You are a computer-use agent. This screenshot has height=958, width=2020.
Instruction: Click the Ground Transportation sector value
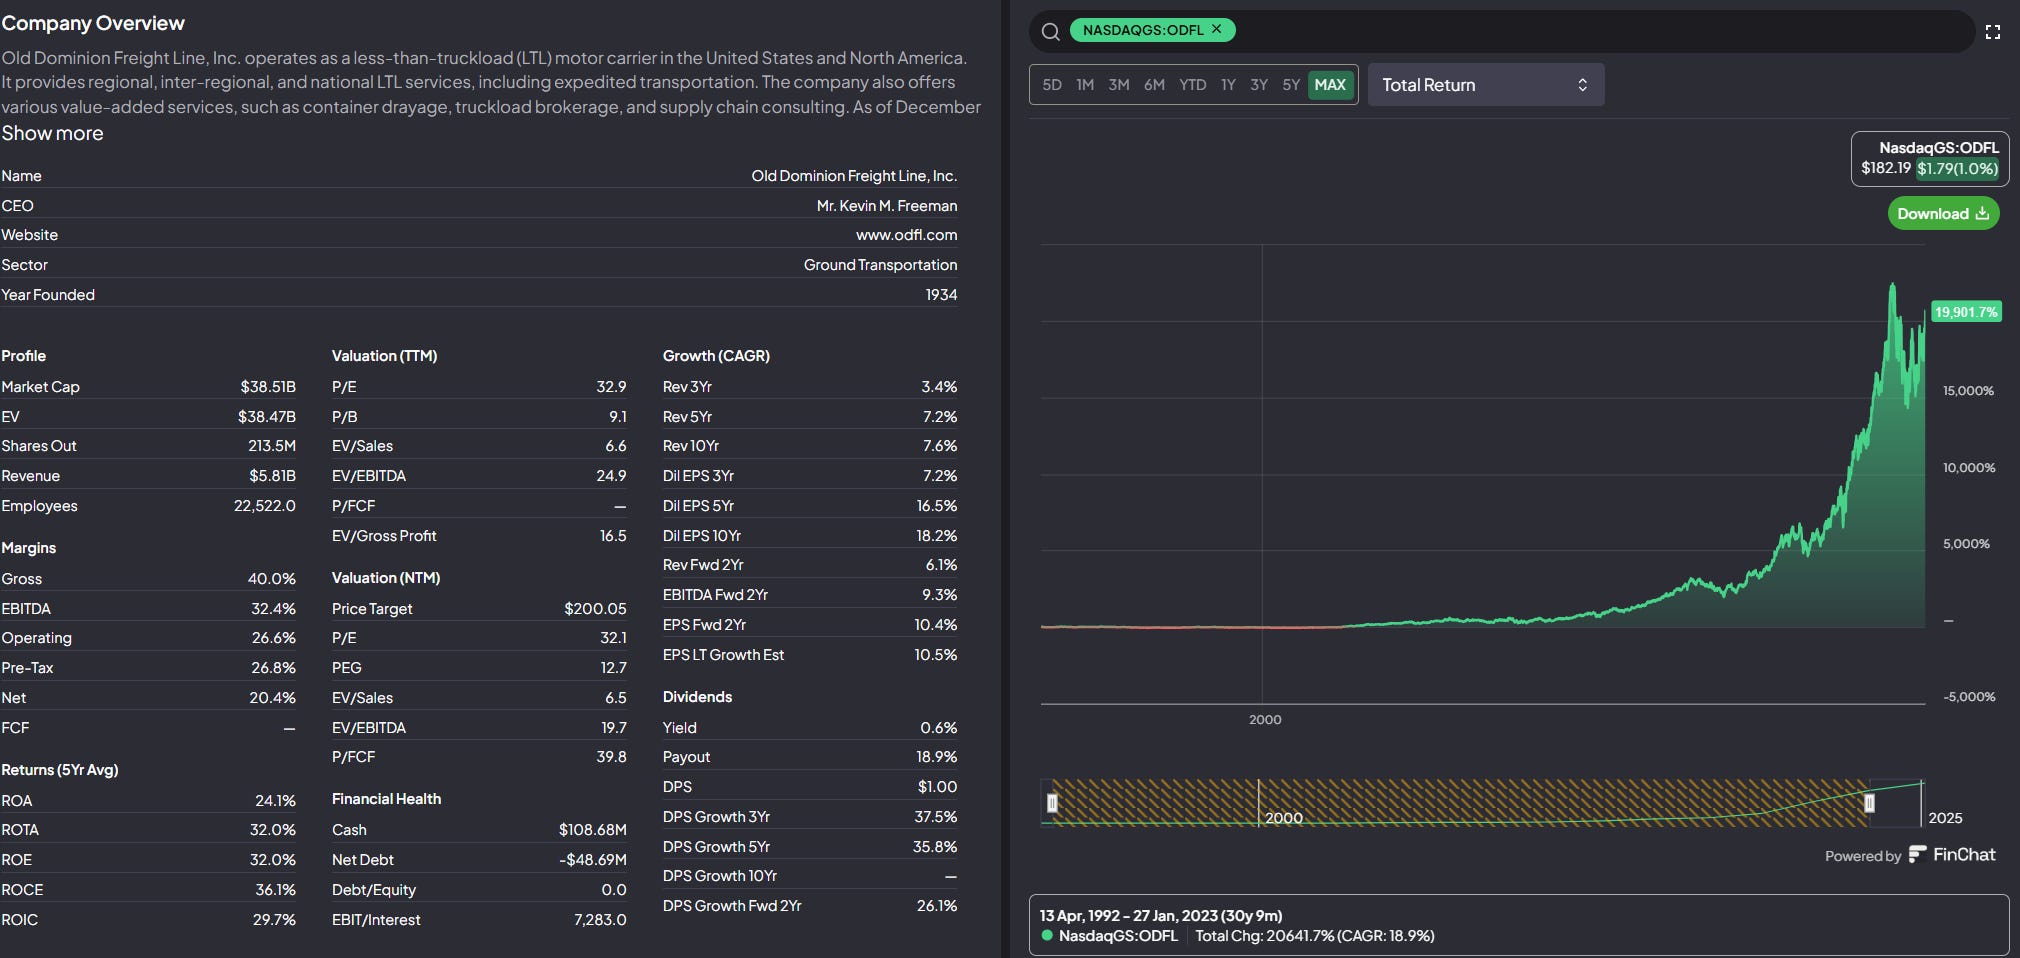[x=880, y=265]
